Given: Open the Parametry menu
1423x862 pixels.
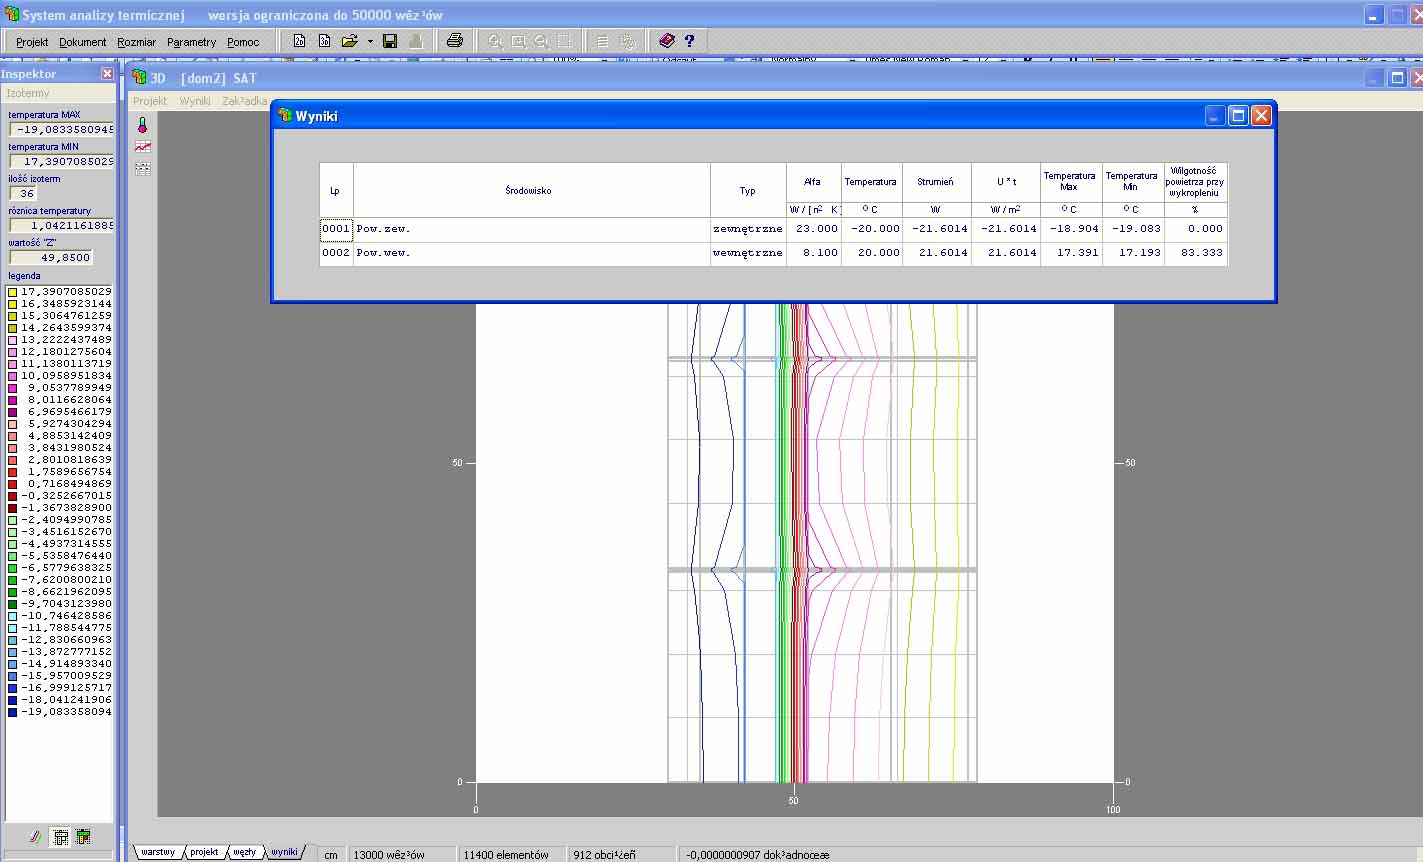Looking at the screenshot, I should 192,42.
